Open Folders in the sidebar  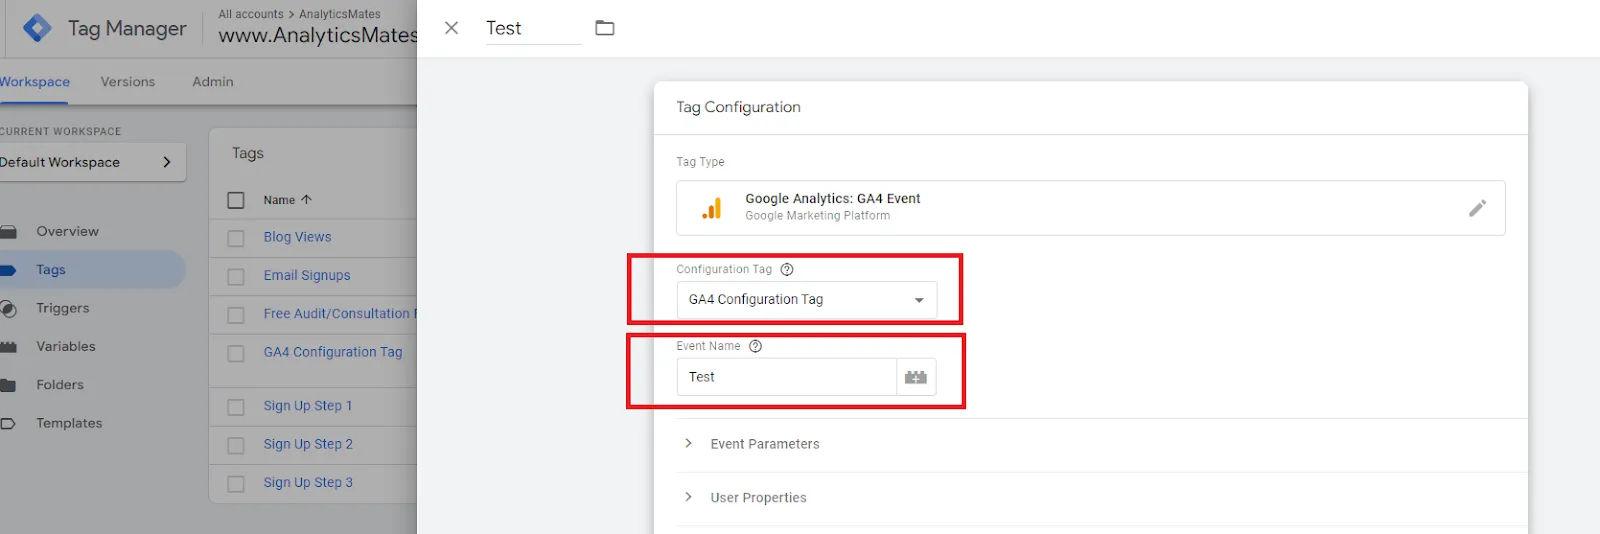click(x=60, y=385)
